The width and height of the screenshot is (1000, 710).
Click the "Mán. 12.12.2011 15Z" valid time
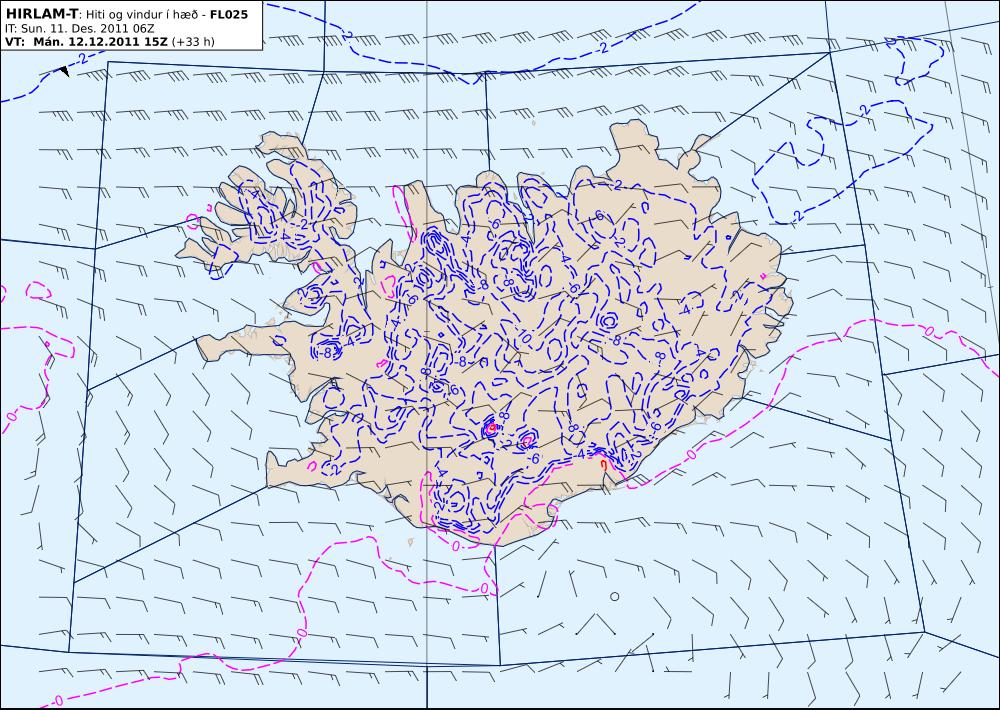click(x=100, y=42)
